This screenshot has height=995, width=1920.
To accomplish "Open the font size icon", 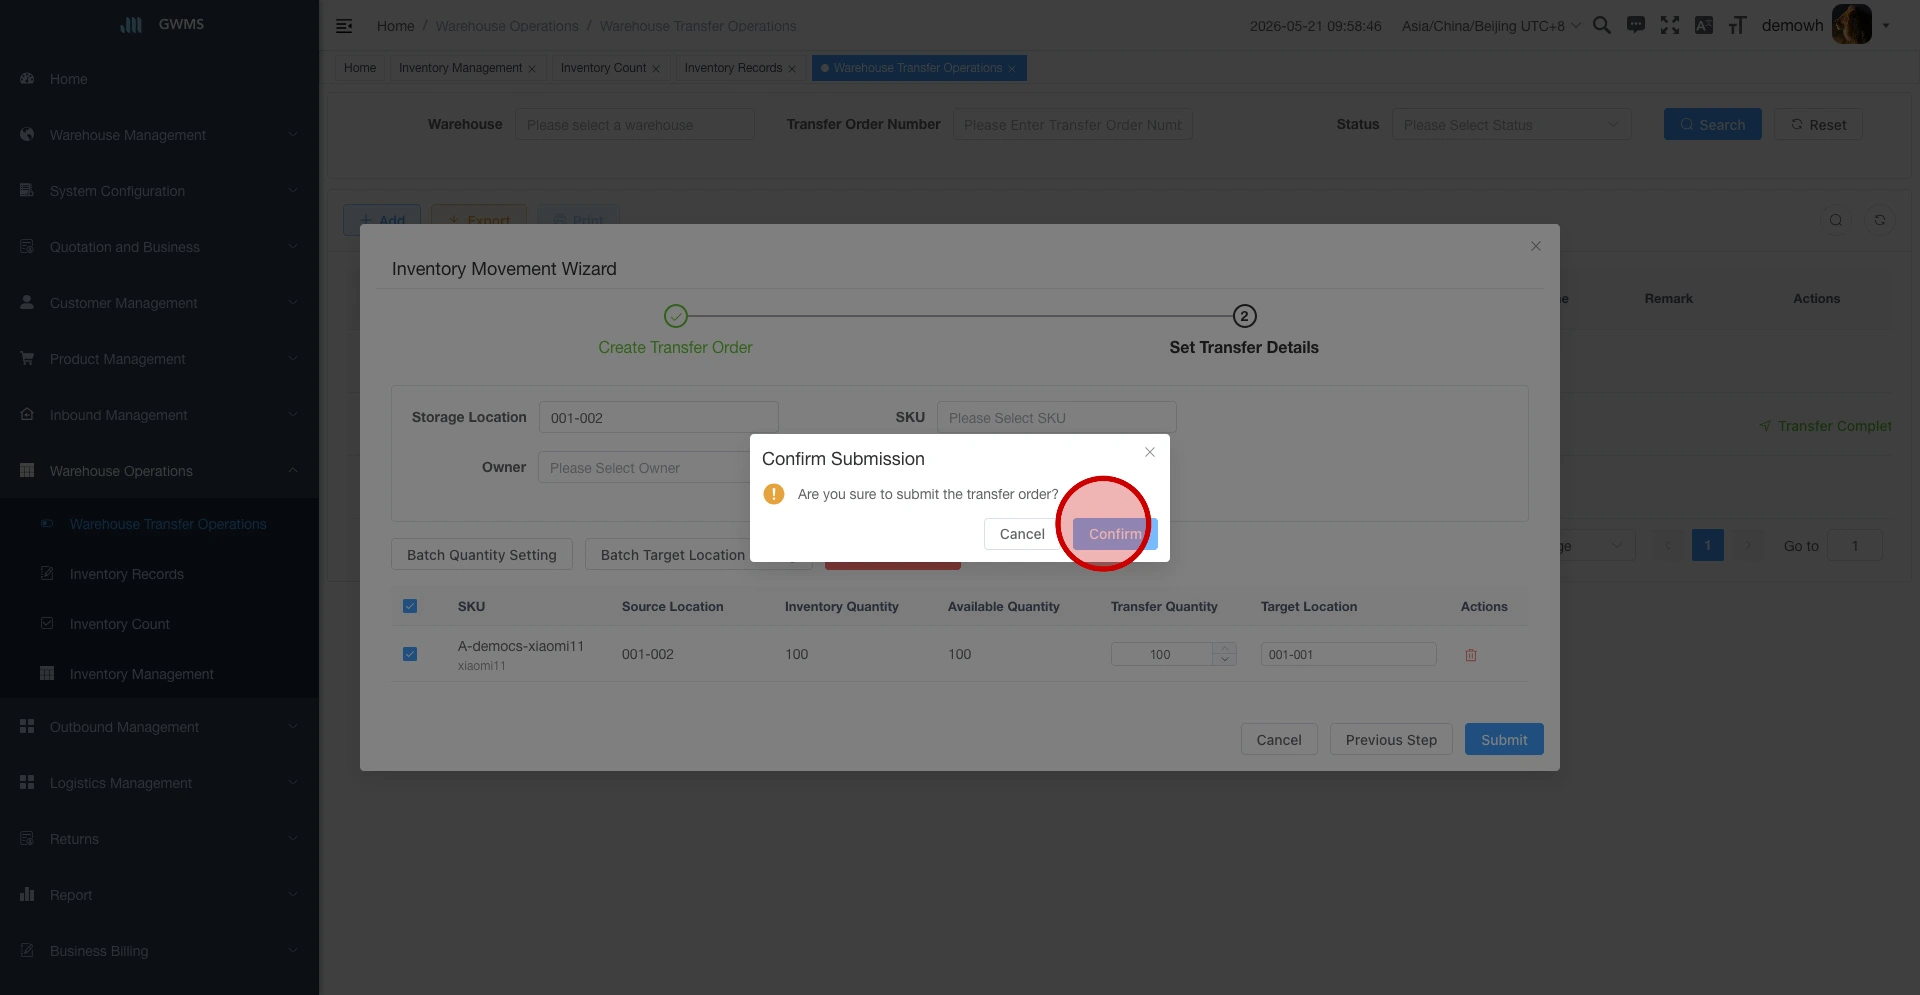I will [x=1738, y=25].
